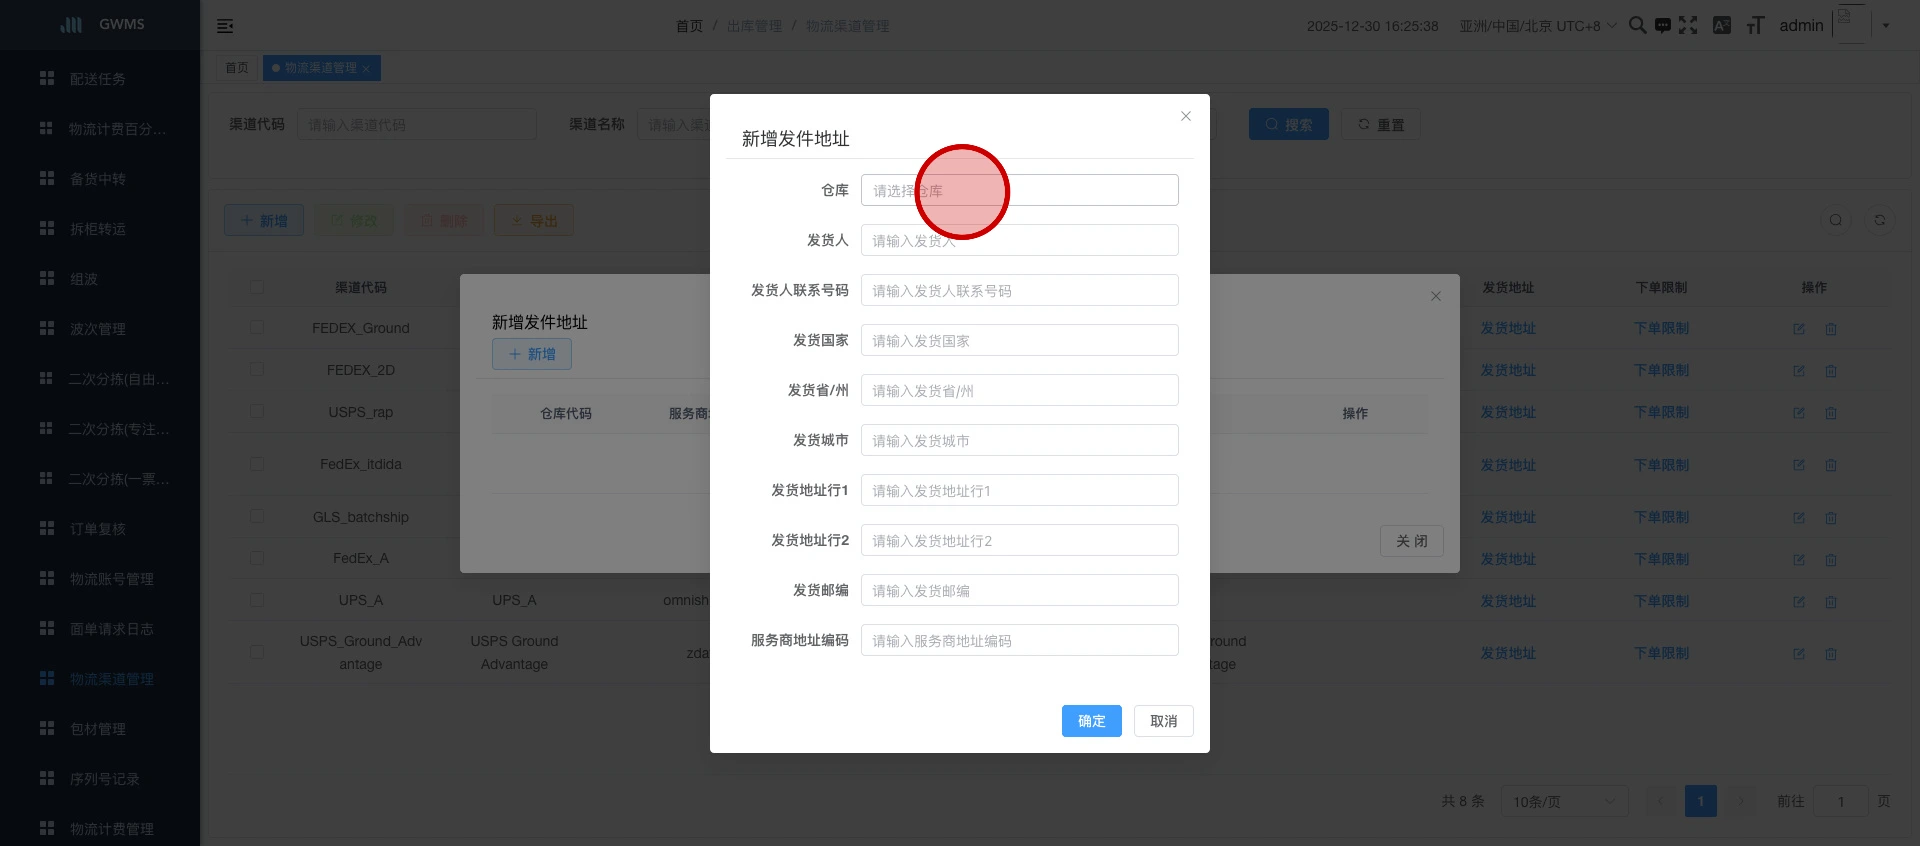Image resolution: width=1920 pixels, height=846 pixels.
Task: Open 备货中转 in sidebar
Action: tap(100, 178)
